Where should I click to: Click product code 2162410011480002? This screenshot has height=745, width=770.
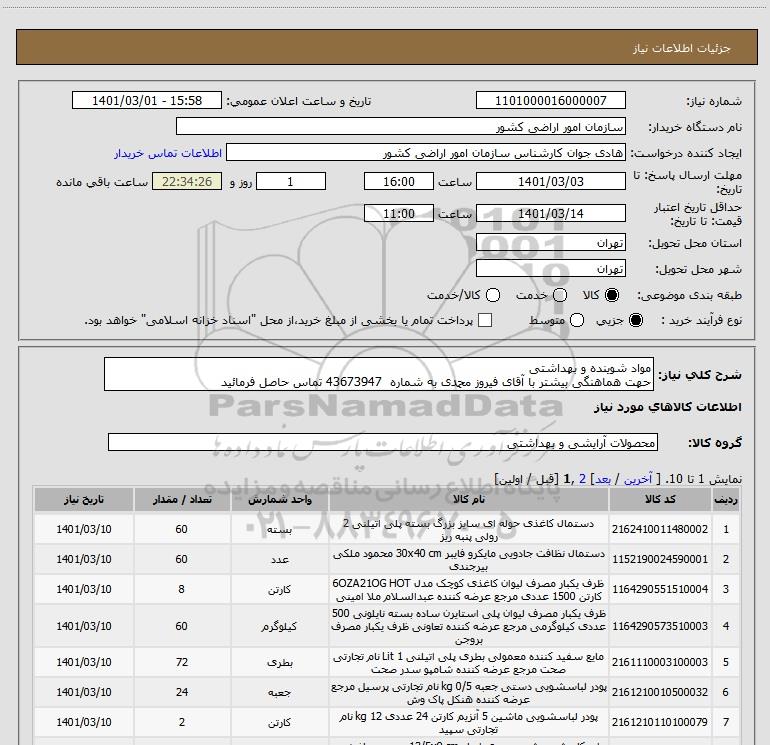coord(660,529)
